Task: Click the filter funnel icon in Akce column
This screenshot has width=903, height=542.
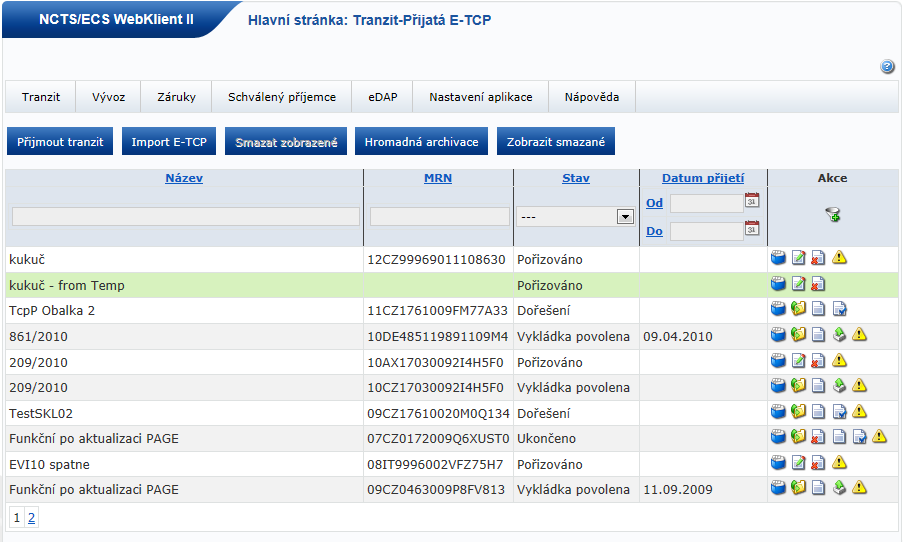Action: 832,214
